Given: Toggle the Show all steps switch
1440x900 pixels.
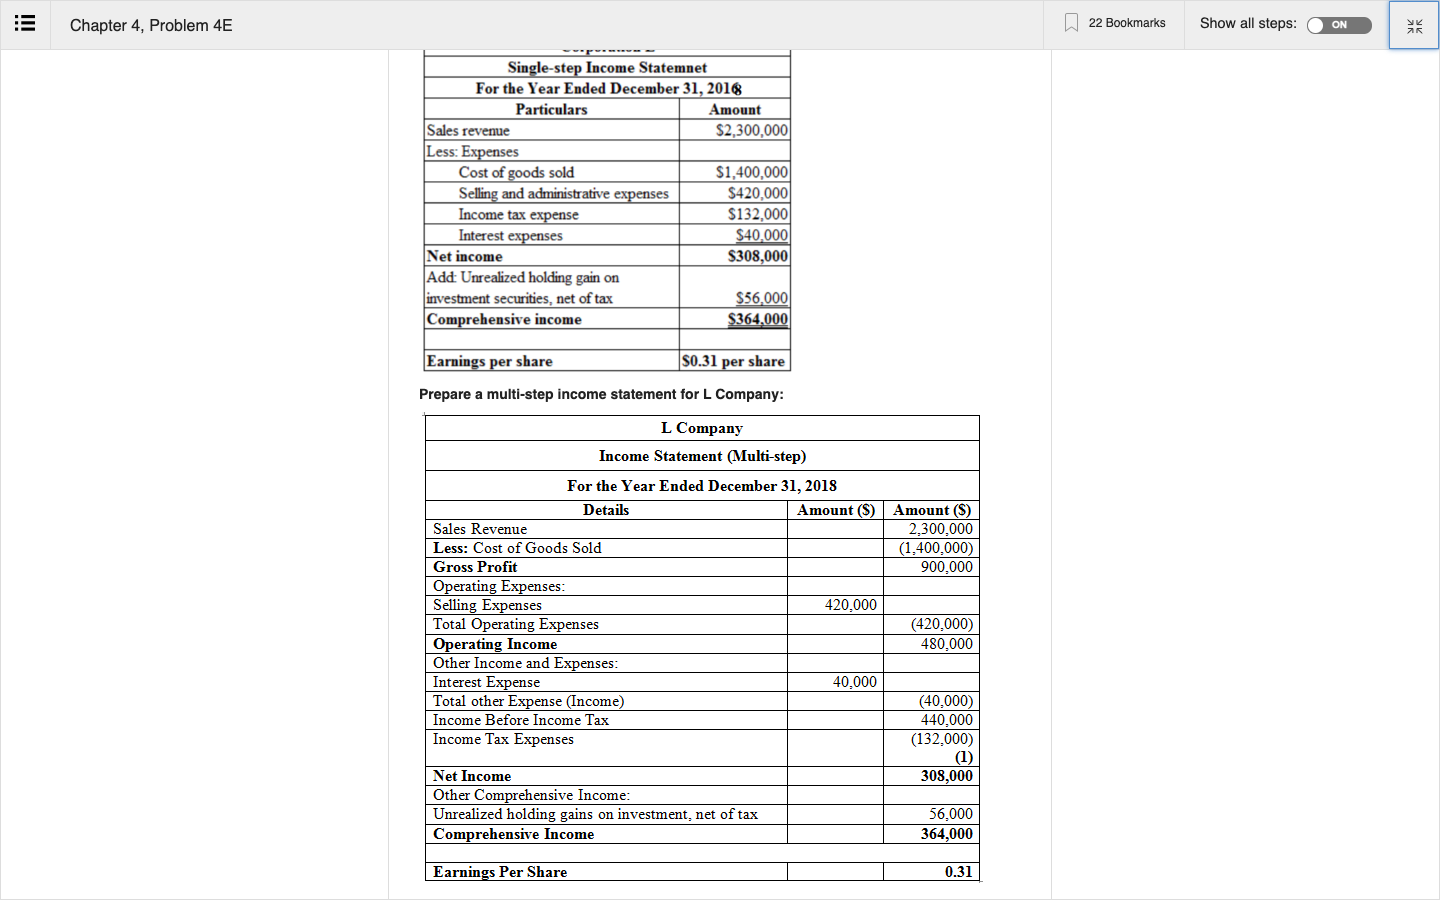Looking at the screenshot, I should [x=1339, y=25].
